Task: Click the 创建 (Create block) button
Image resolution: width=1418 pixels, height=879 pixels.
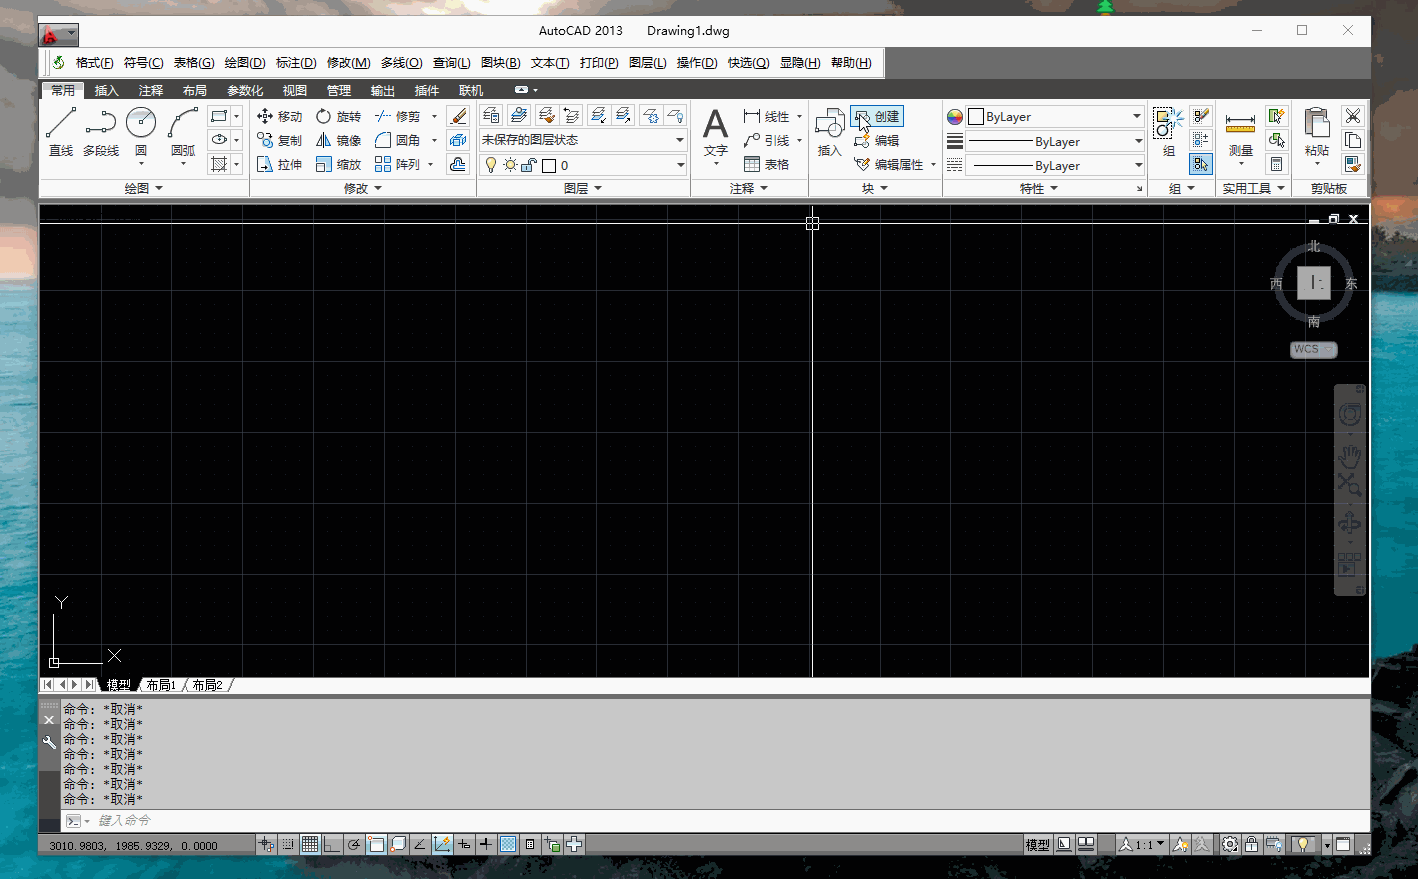Action: 877,116
